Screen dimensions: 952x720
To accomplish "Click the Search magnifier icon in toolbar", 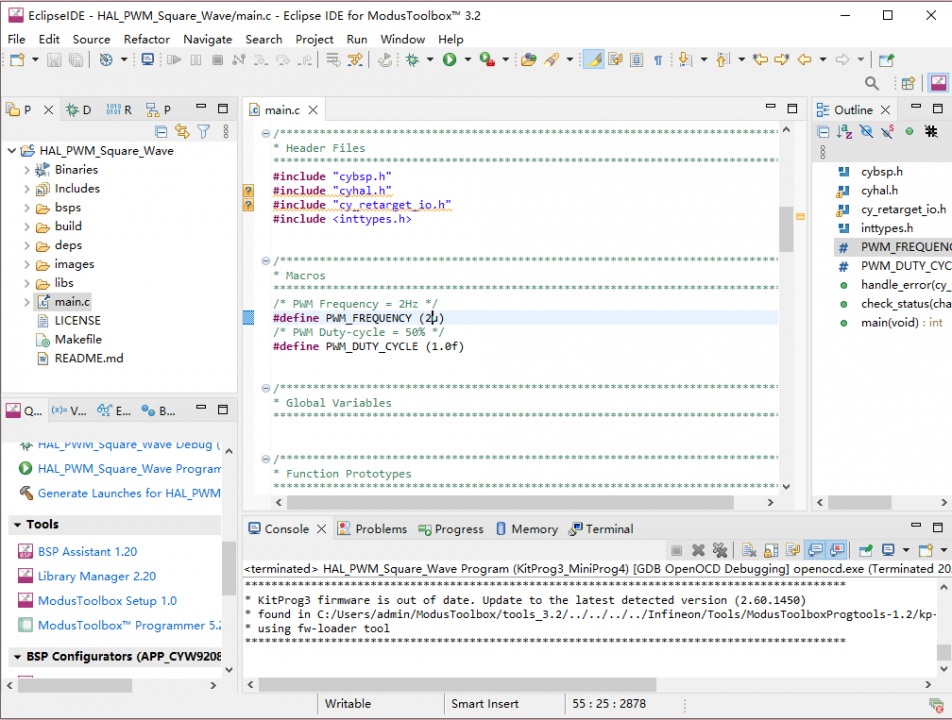I will (x=871, y=83).
